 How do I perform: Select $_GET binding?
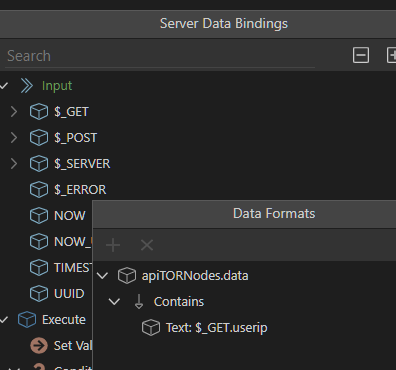[x=71, y=112]
